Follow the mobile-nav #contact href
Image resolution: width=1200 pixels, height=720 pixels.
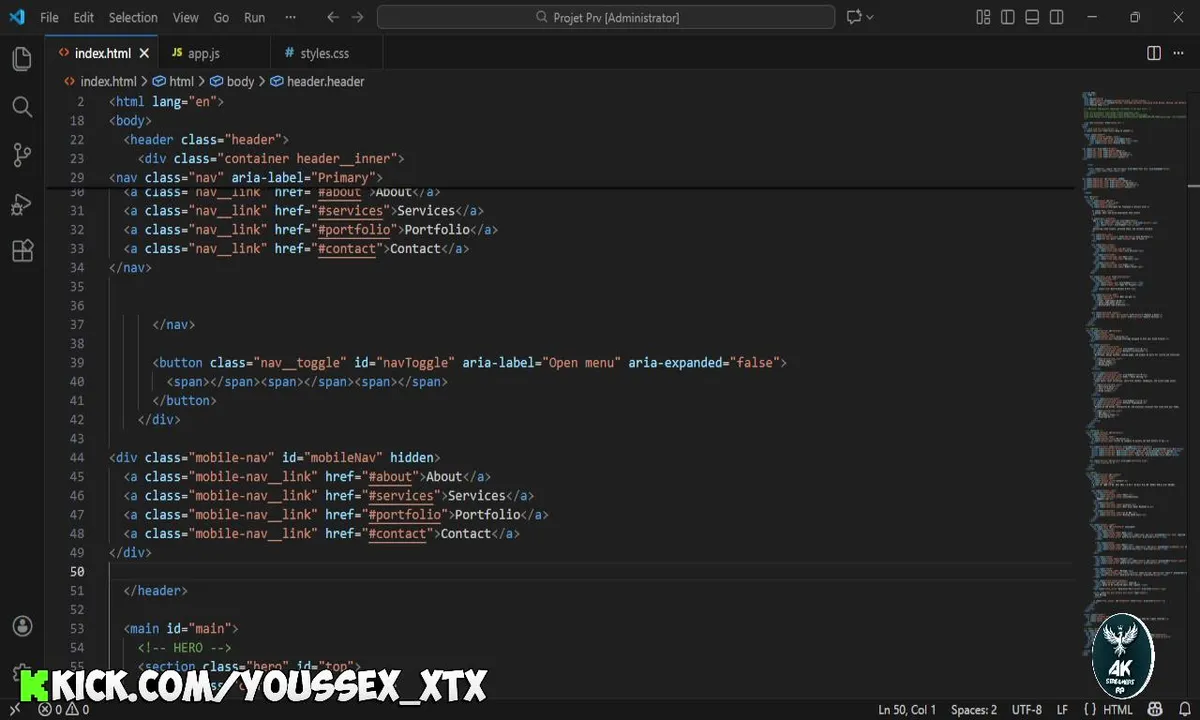(x=398, y=534)
